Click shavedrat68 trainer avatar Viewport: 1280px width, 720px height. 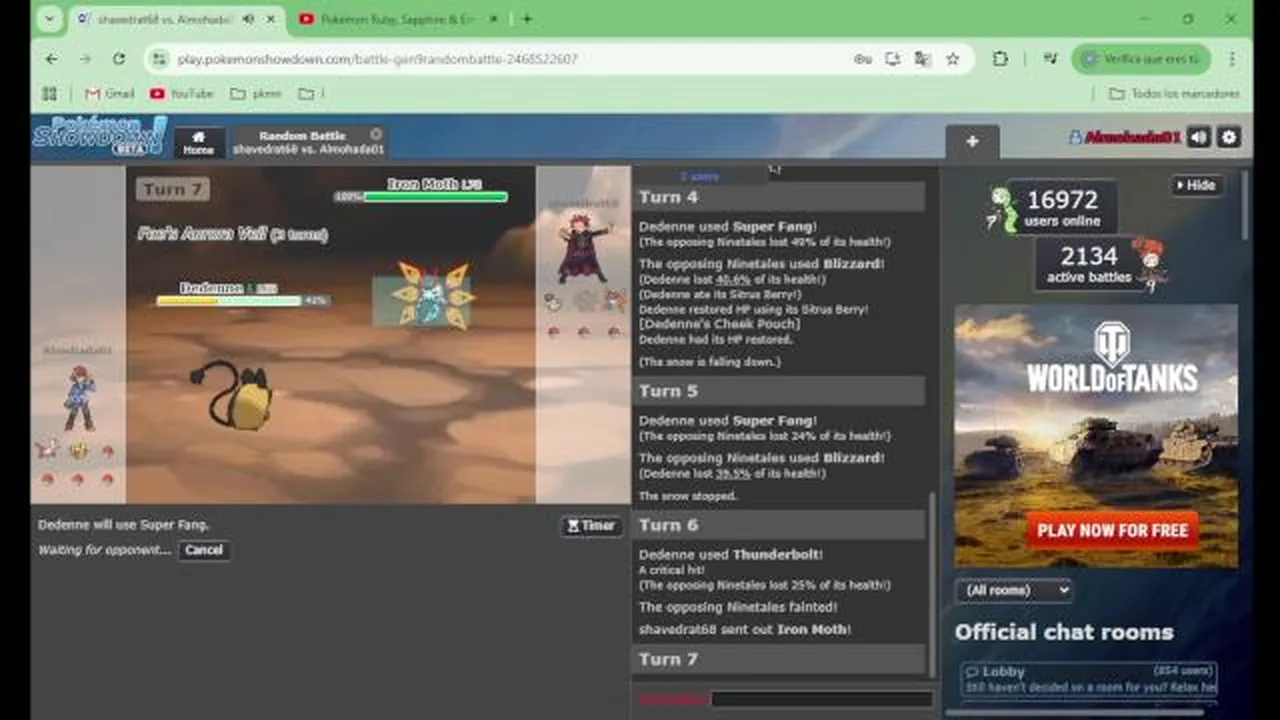click(x=583, y=248)
